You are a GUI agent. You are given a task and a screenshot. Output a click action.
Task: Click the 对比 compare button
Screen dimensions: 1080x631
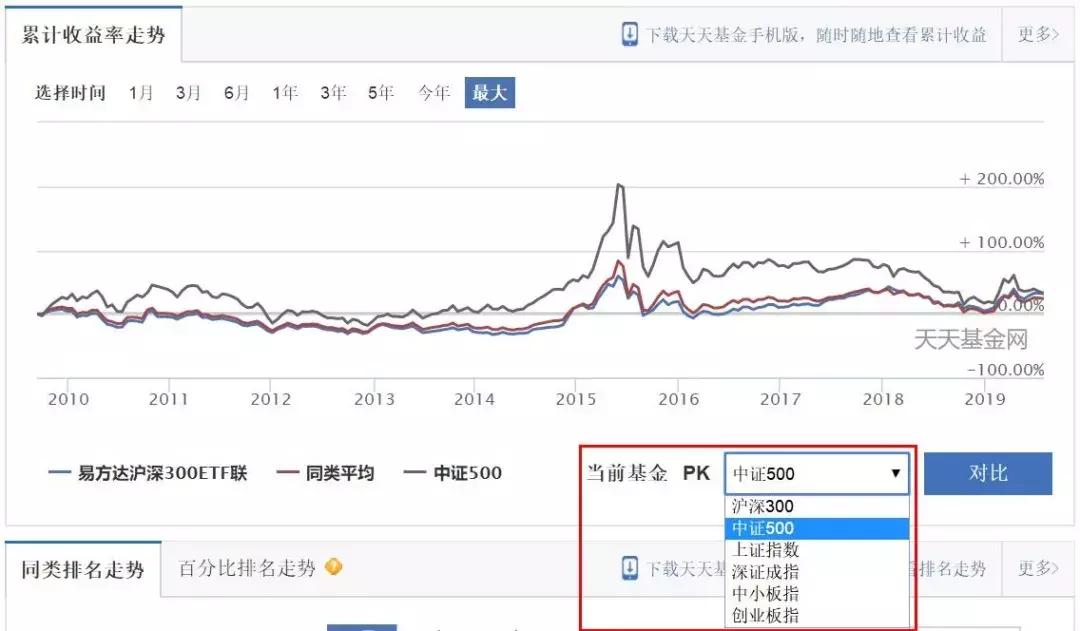pyautogui.click(x=989, y=473)
